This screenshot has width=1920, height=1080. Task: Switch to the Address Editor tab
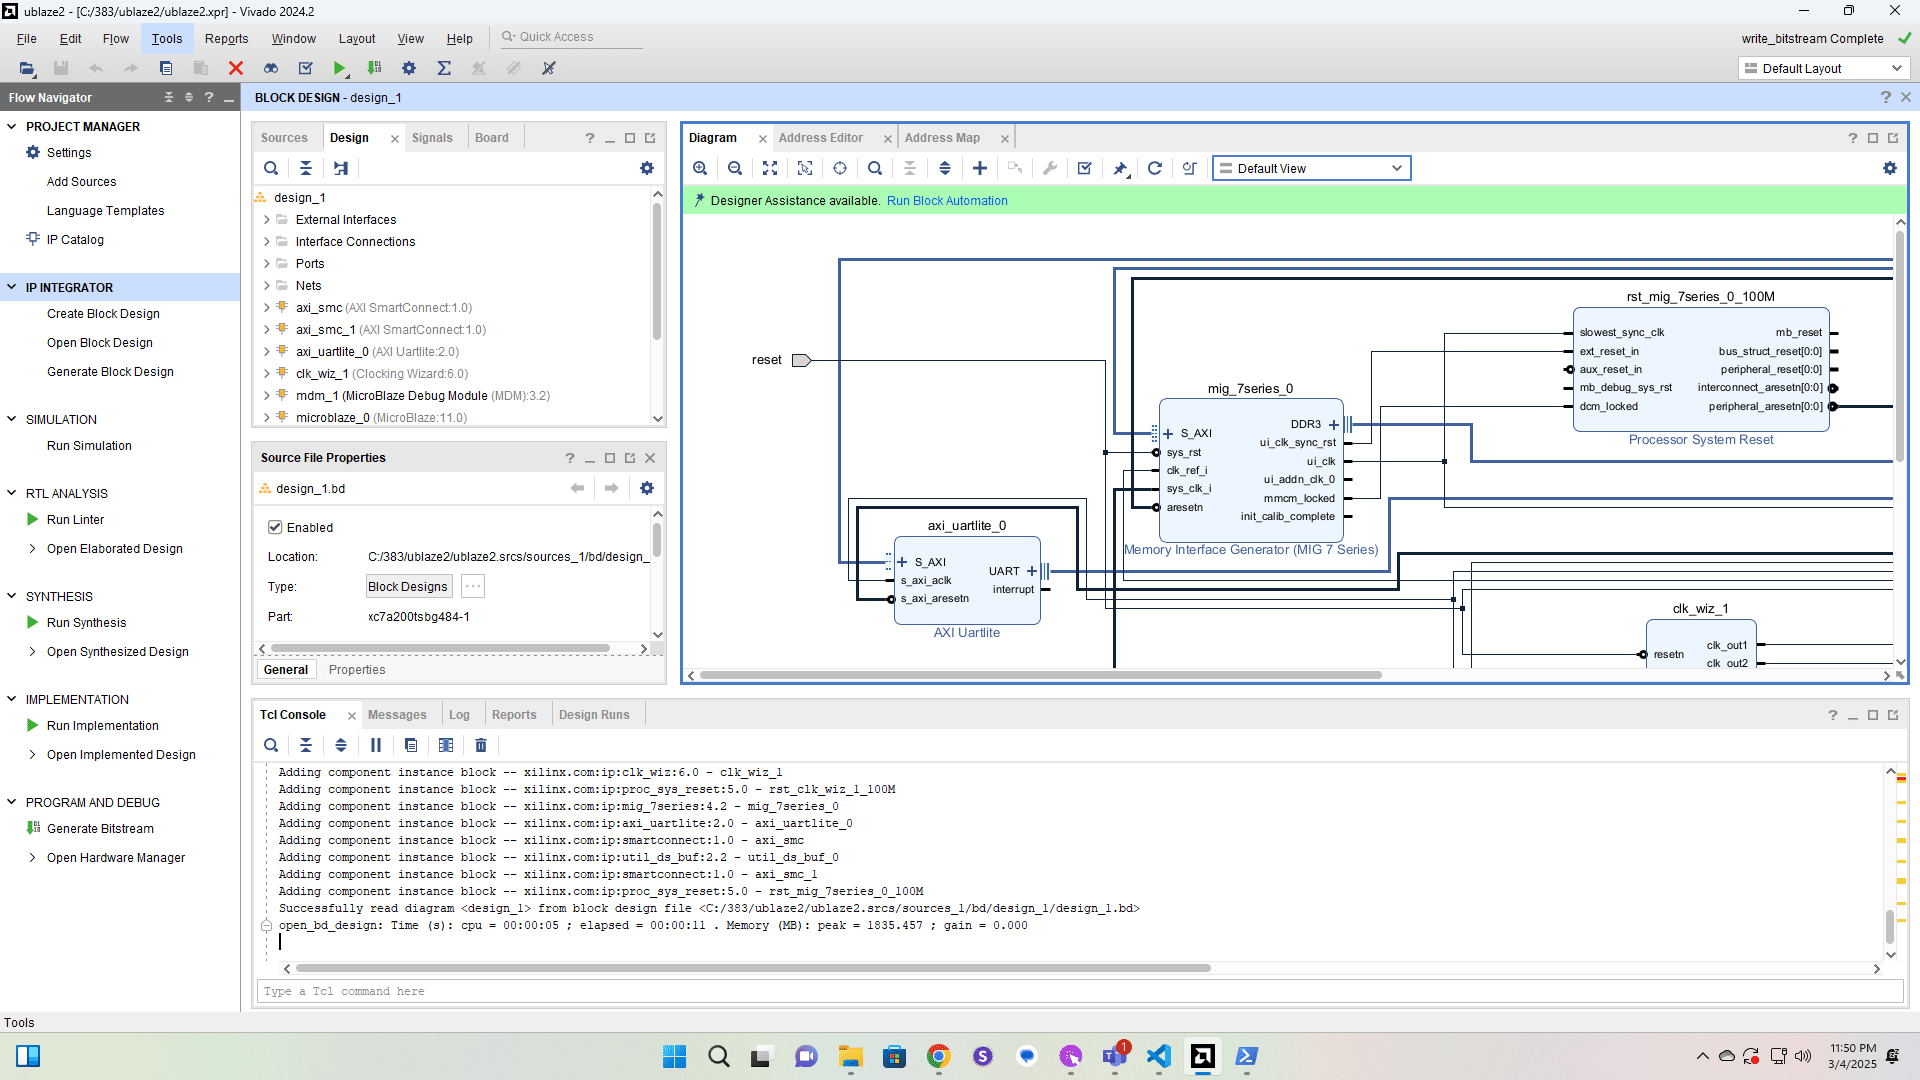click(820, 138)
